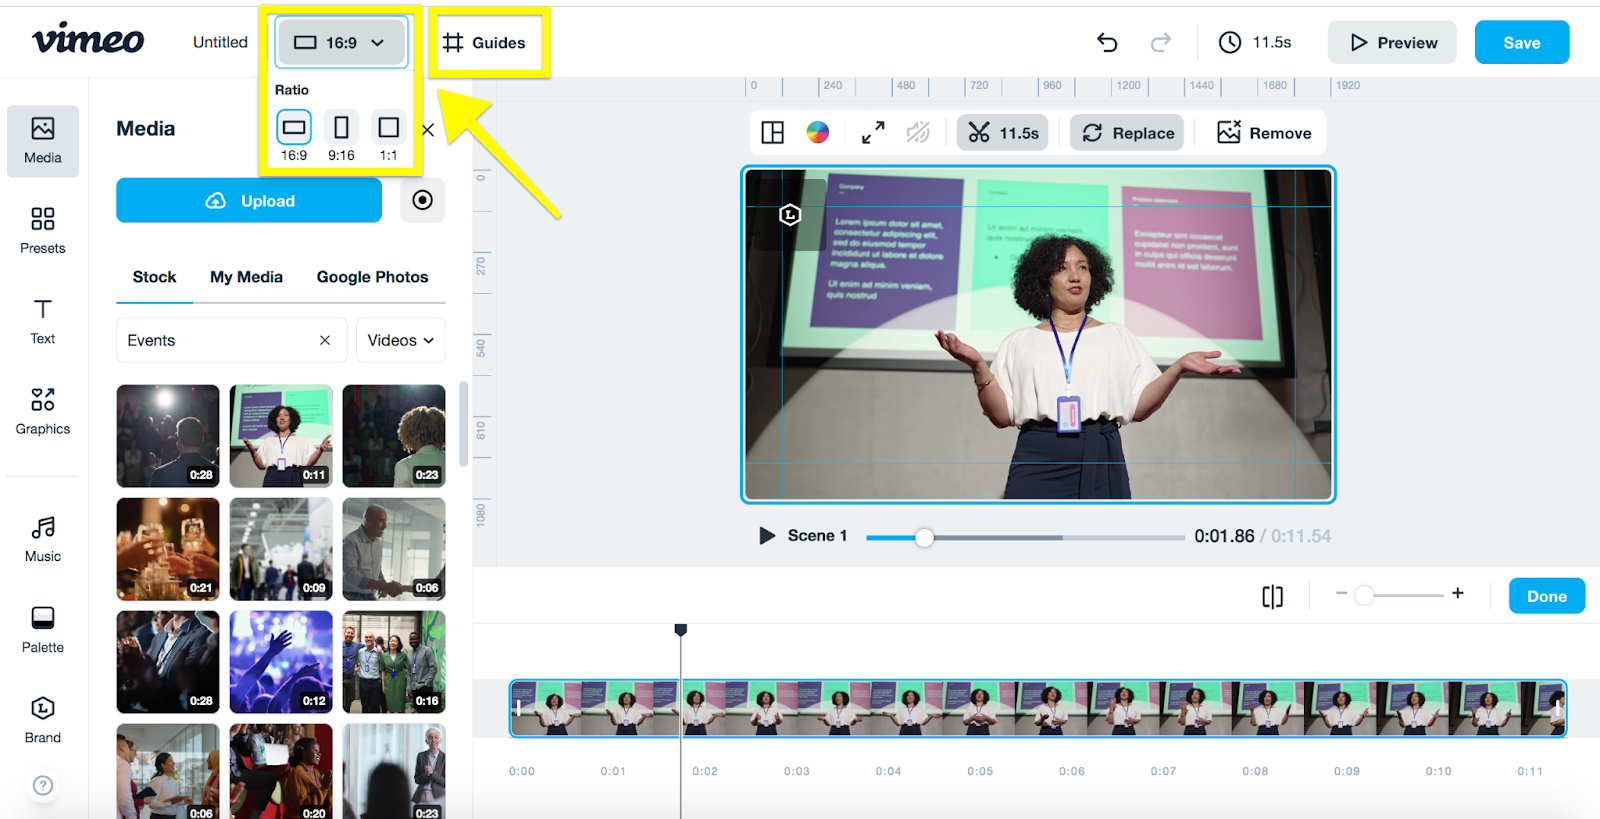Open the Media panel in sidebar
The image size is (1600, 819).
click(x=43, y=141)
